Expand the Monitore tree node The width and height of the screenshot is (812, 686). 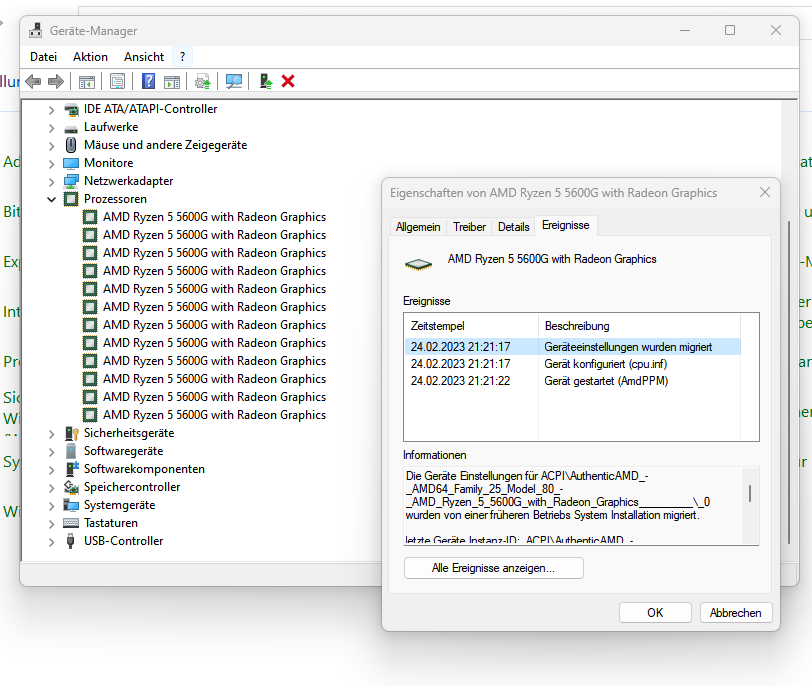pyautogui.click(x=51, y=164)
